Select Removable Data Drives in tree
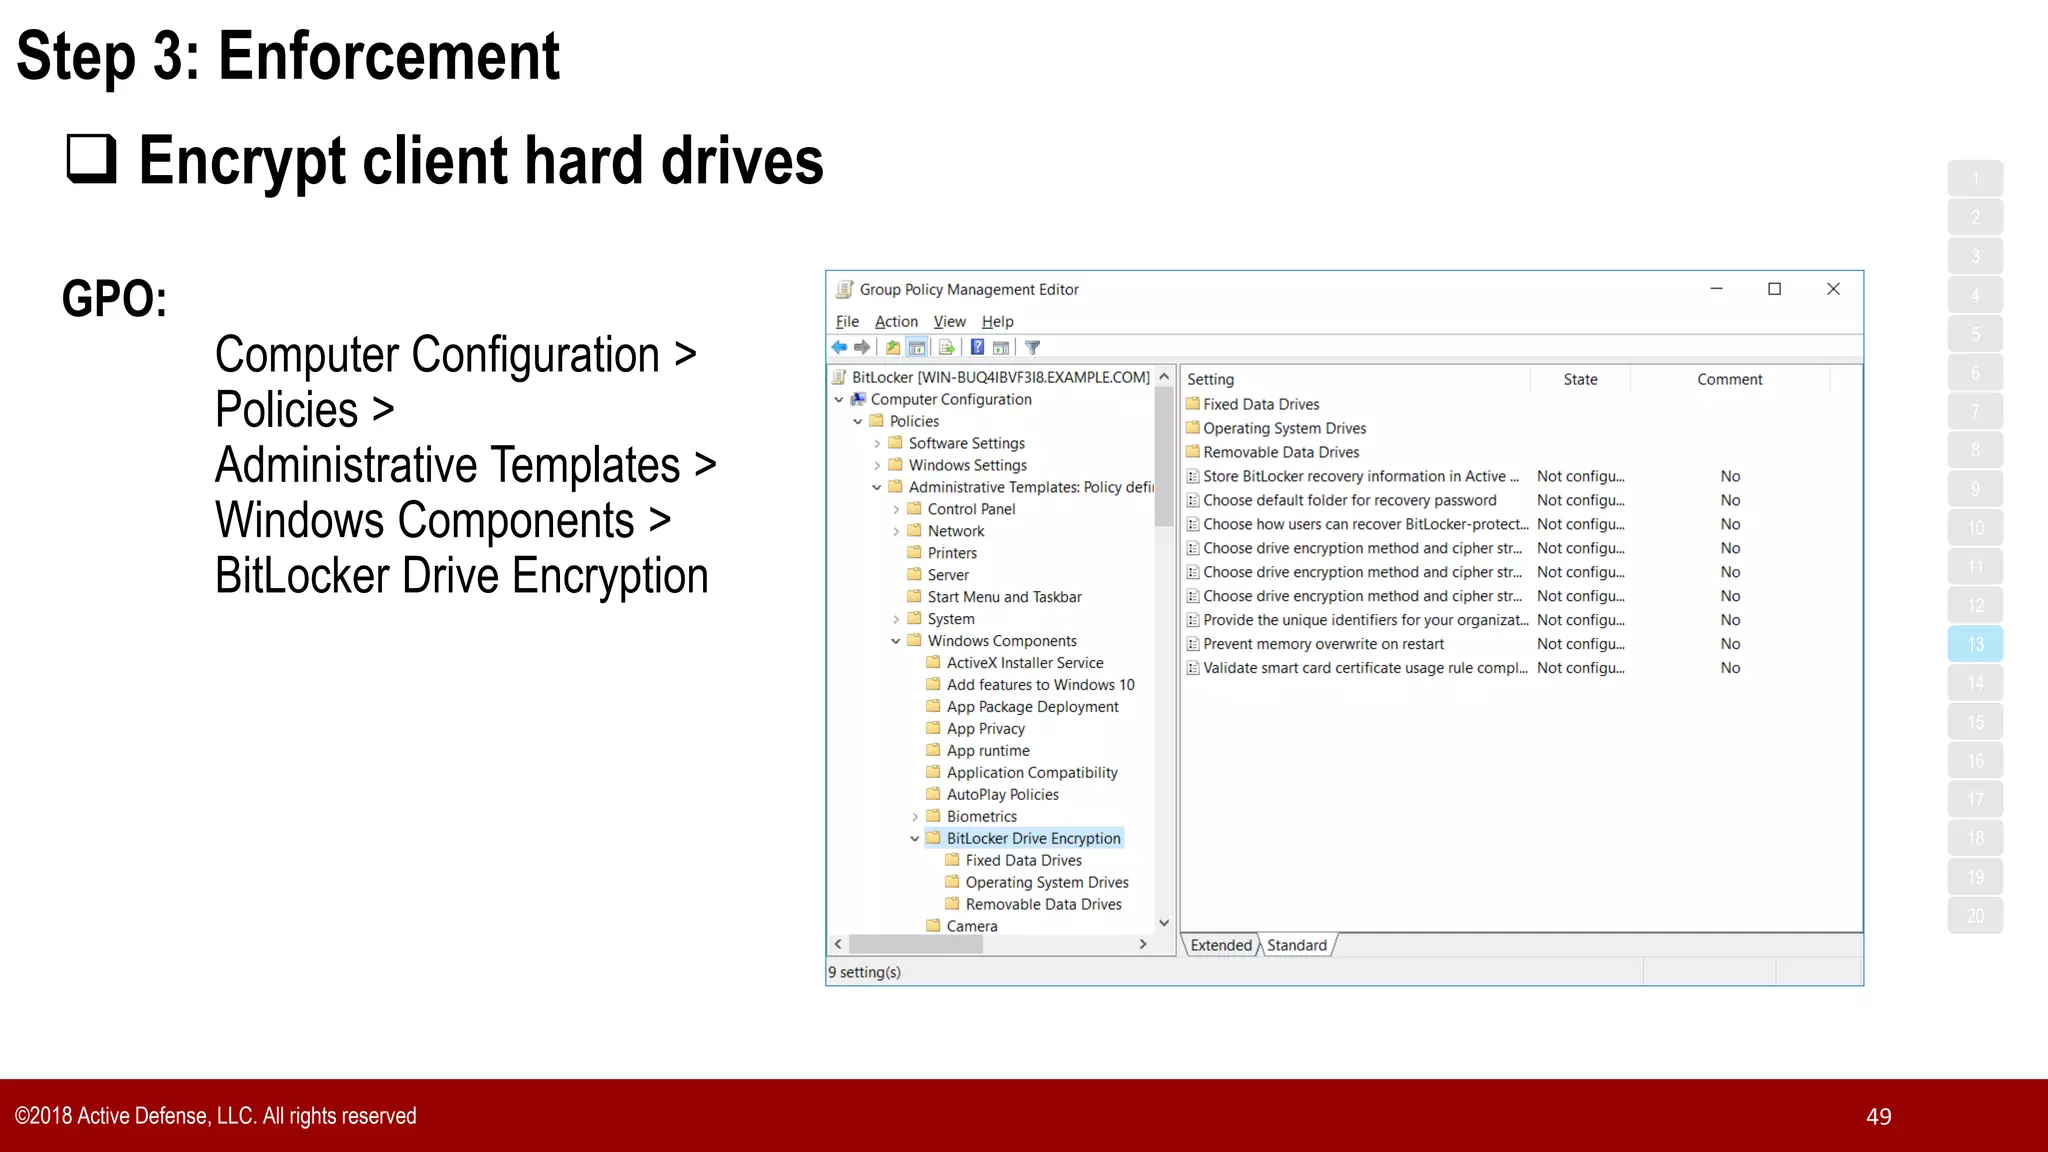 (x=1043, y=904)
